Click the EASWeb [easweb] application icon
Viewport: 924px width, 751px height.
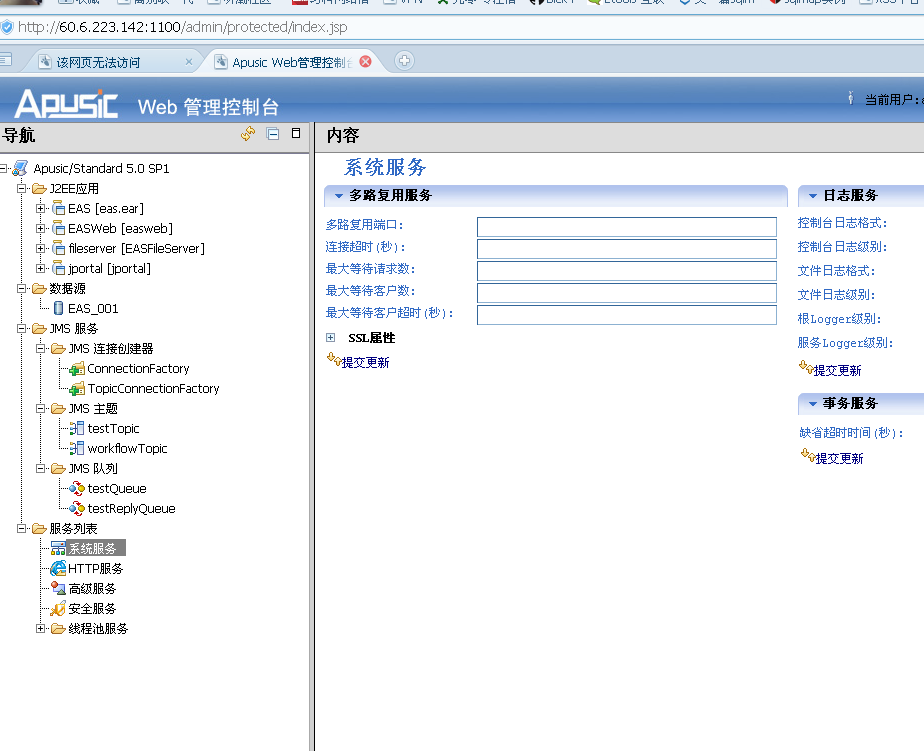click(58, 228)
